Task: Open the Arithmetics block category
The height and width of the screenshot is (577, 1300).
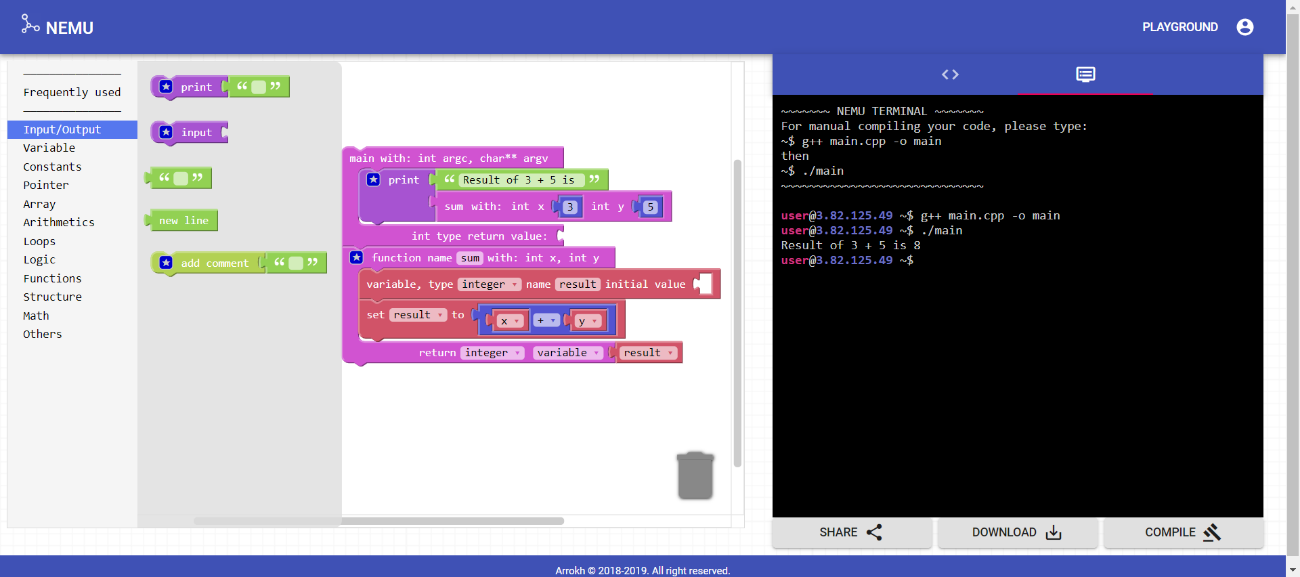Action: coord(72,222)
